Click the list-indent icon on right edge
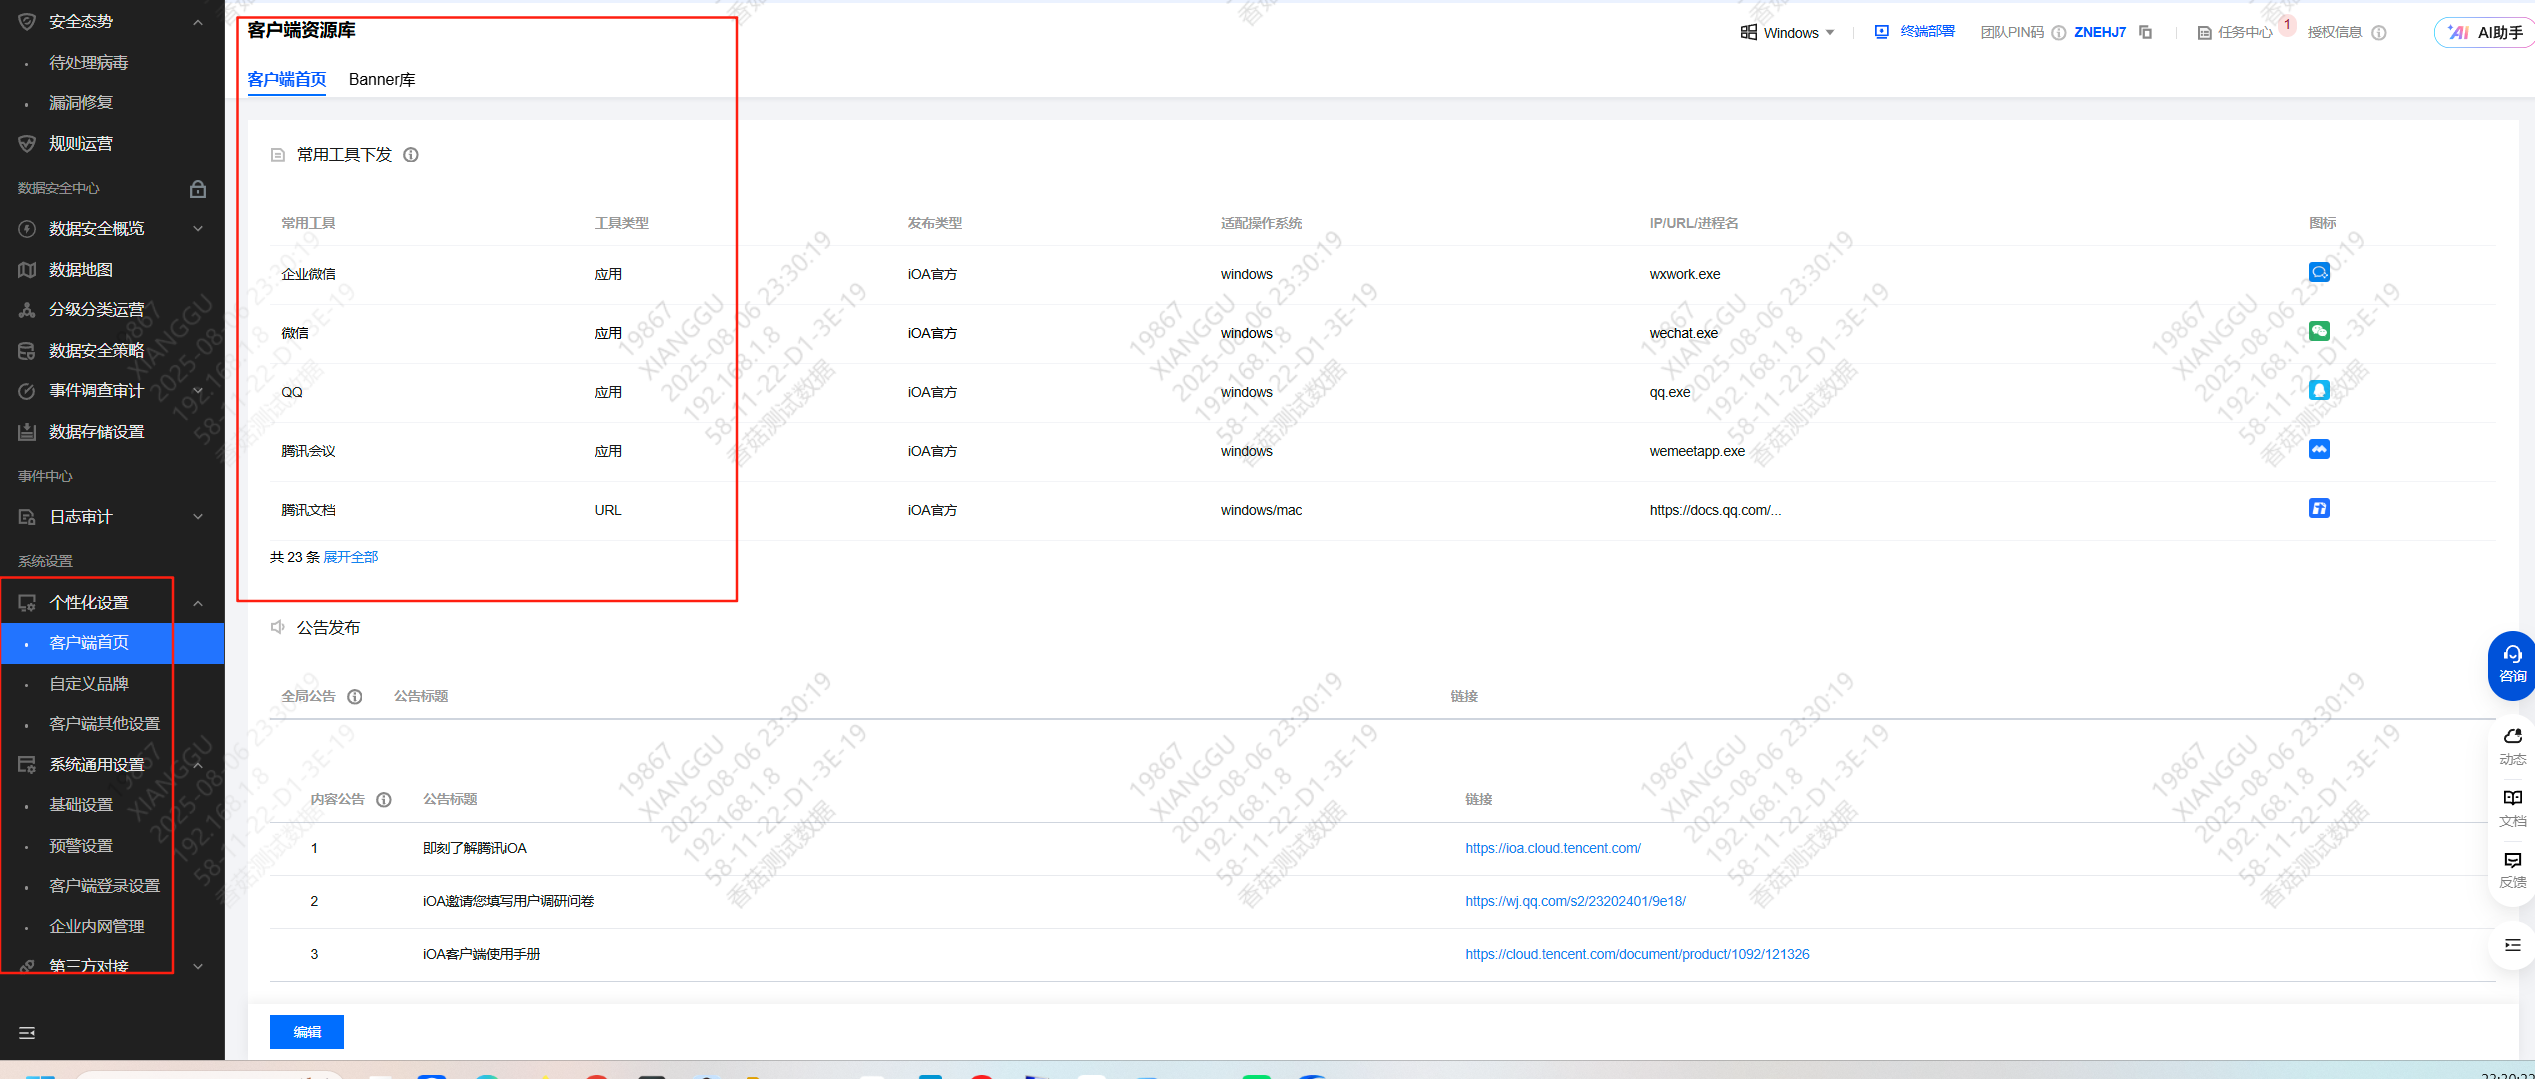 [x=2512, y=945]
